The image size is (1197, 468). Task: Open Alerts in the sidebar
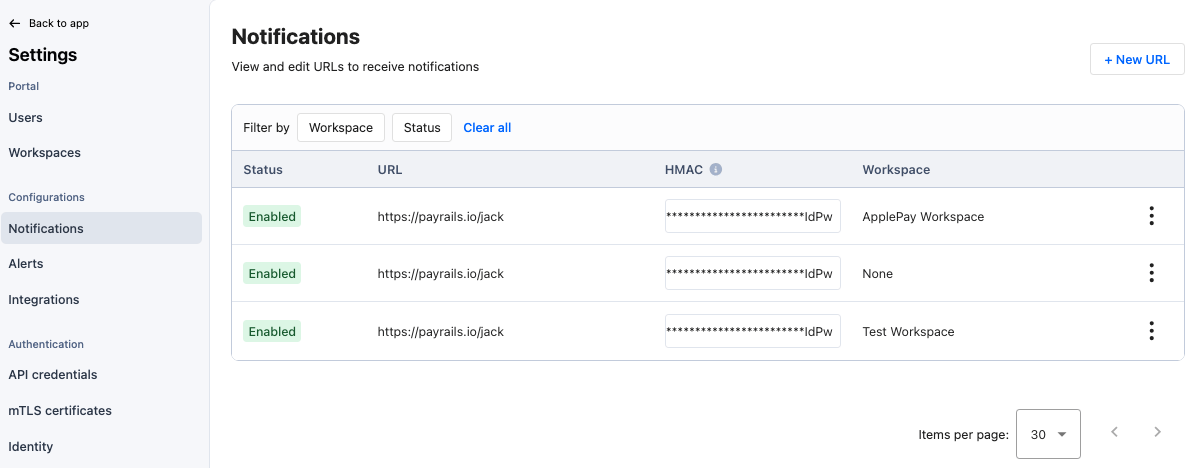[26, 263]
